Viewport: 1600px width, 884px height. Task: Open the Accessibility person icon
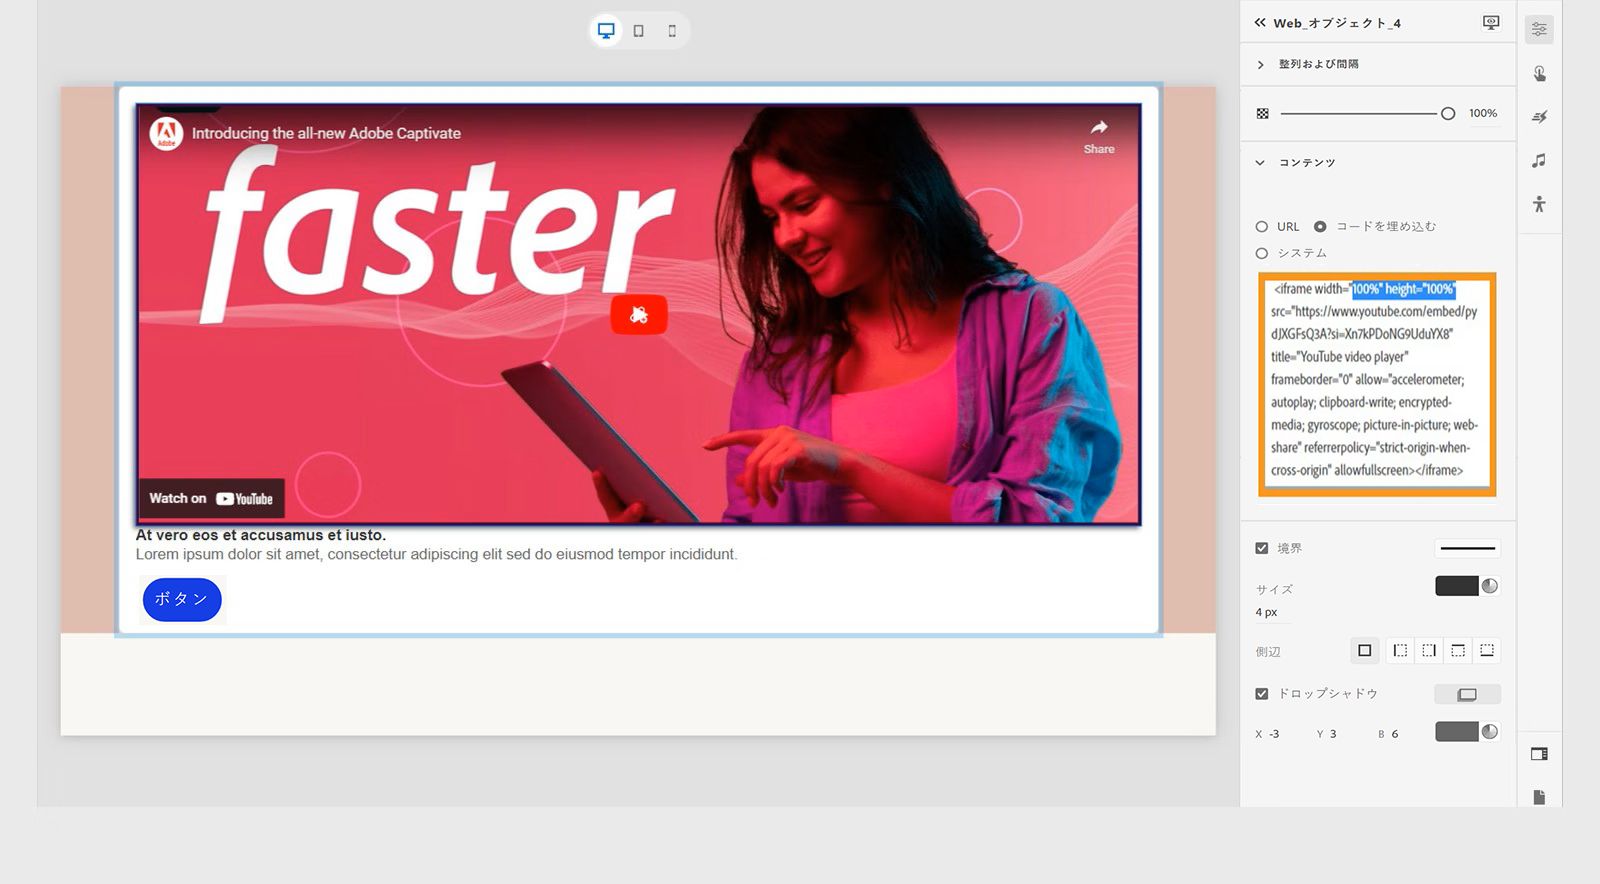[1539, 204]
